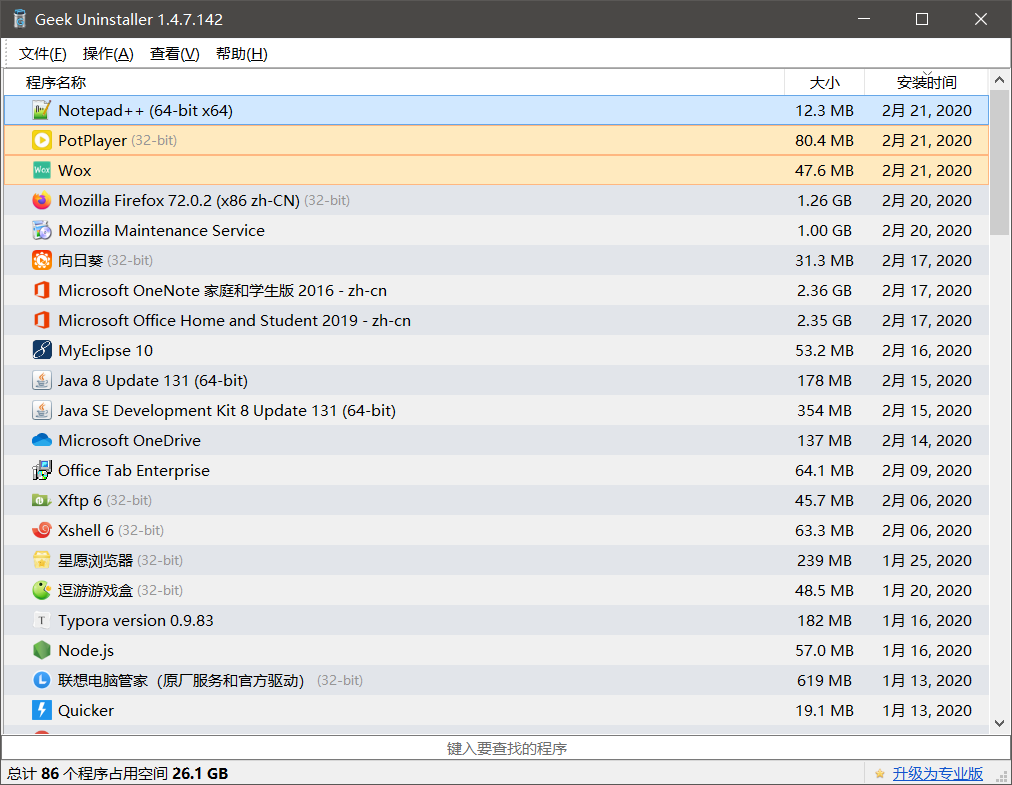
Task: Select the Notepad++ (64-bit x64) row name
Action: [x=145, y=110]
